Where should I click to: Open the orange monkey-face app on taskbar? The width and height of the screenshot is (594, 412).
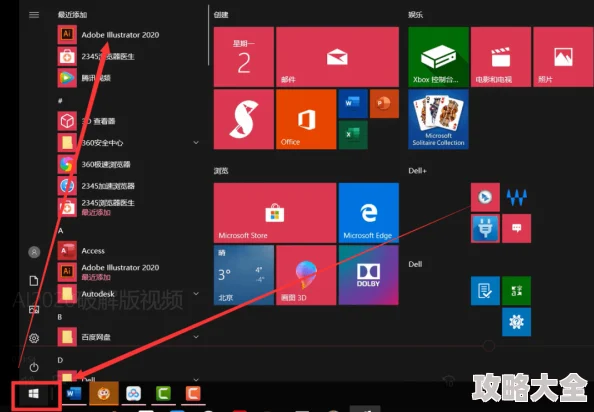(x=104, y=394)
